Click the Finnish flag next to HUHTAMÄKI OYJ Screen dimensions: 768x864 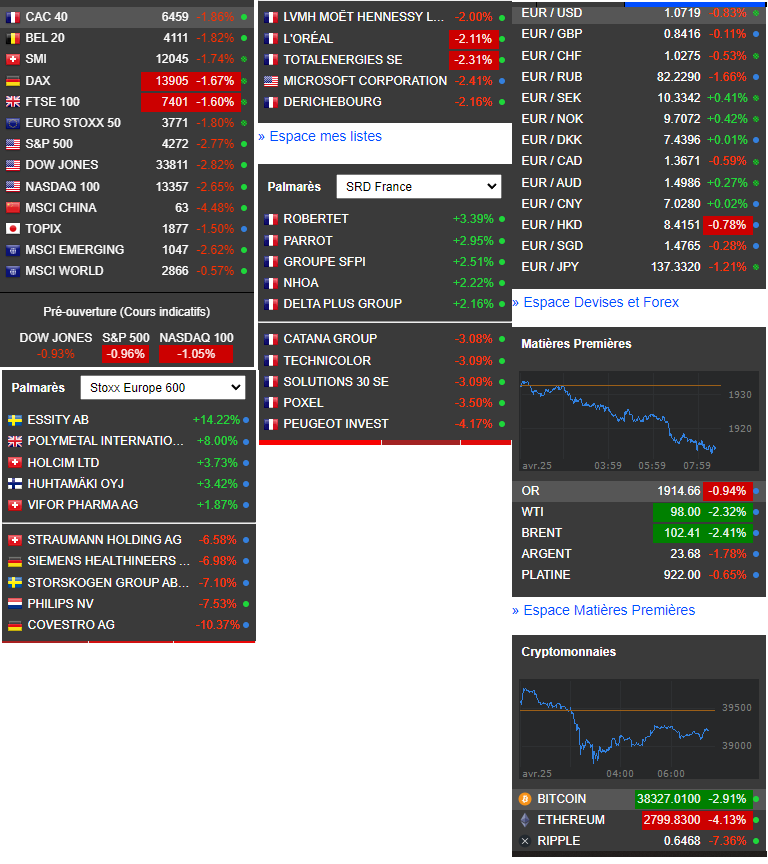(15, 484)
